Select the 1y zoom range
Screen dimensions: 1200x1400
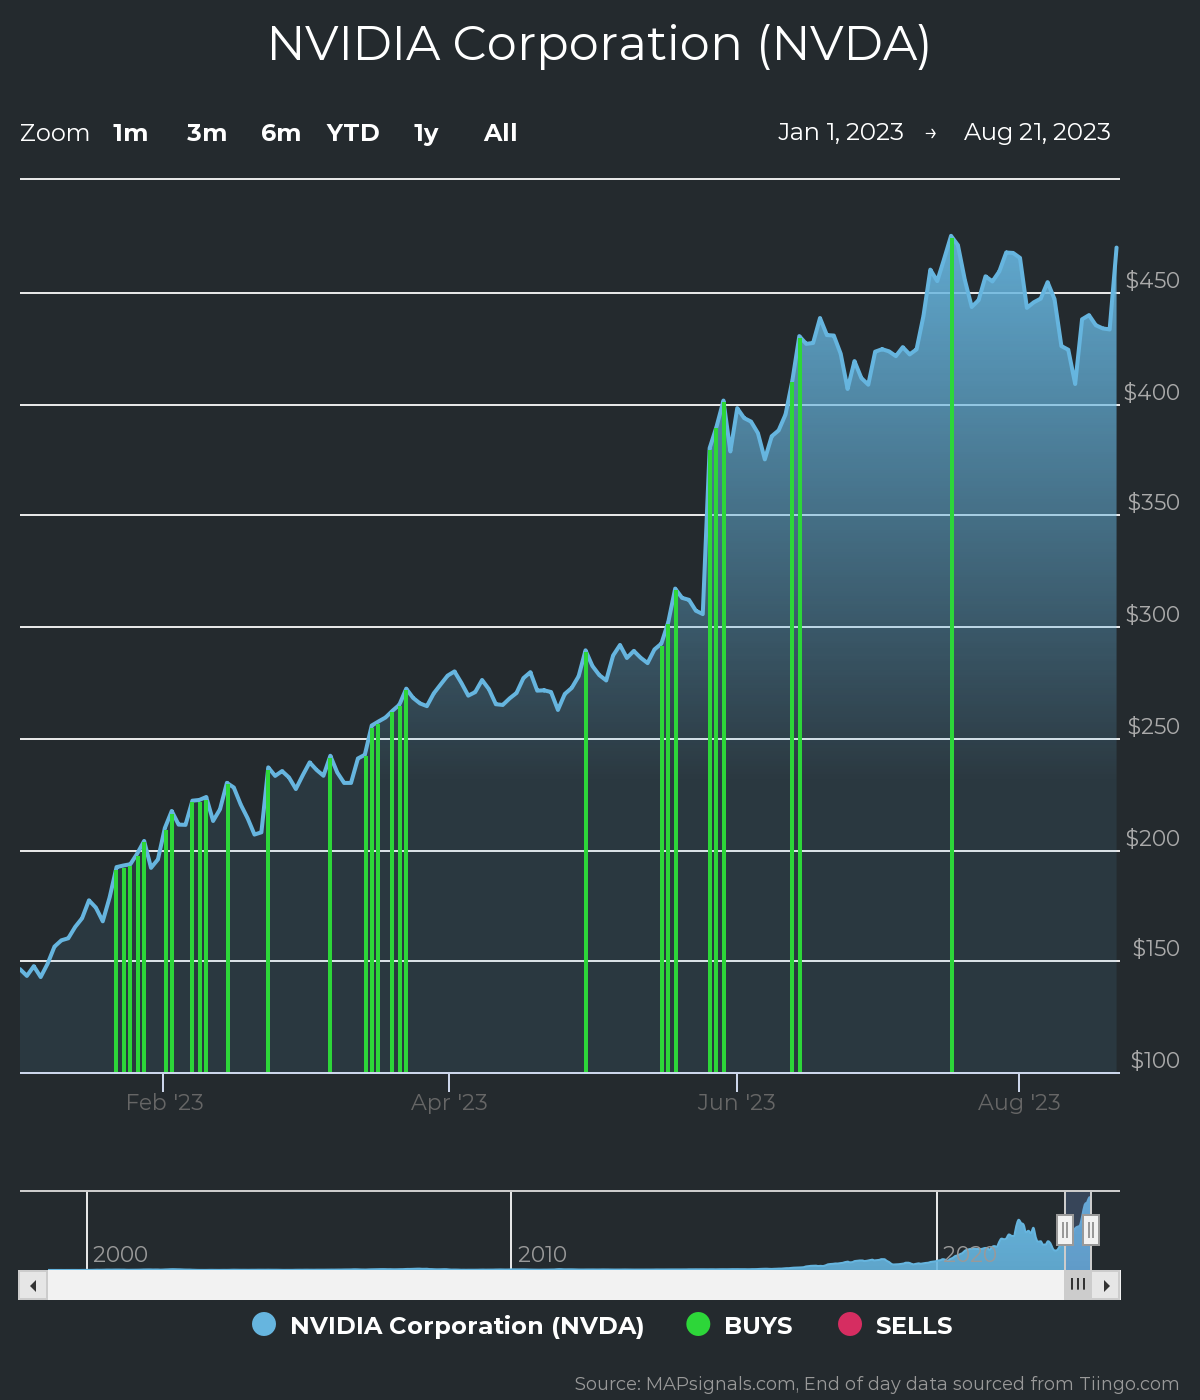[x=426, y=133]
